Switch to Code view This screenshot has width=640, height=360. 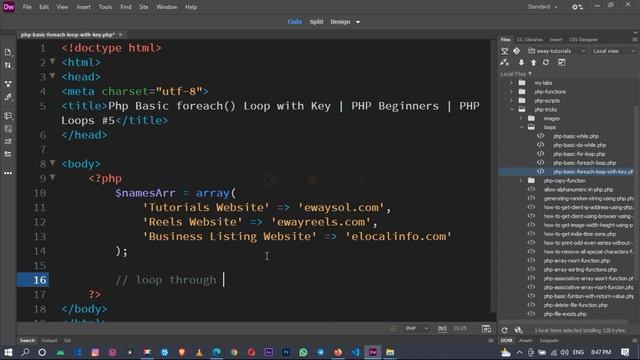coord(295,22)
